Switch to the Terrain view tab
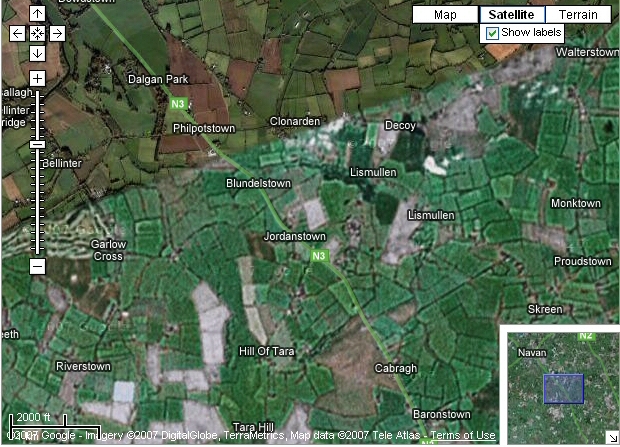The width and height of the screenshot is (620, 447). [x=578, y=14]
